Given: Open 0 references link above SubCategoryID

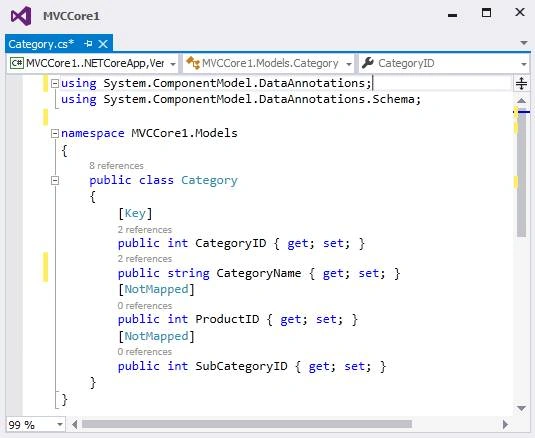Looking at the screenshot, I should pos(145,352).
